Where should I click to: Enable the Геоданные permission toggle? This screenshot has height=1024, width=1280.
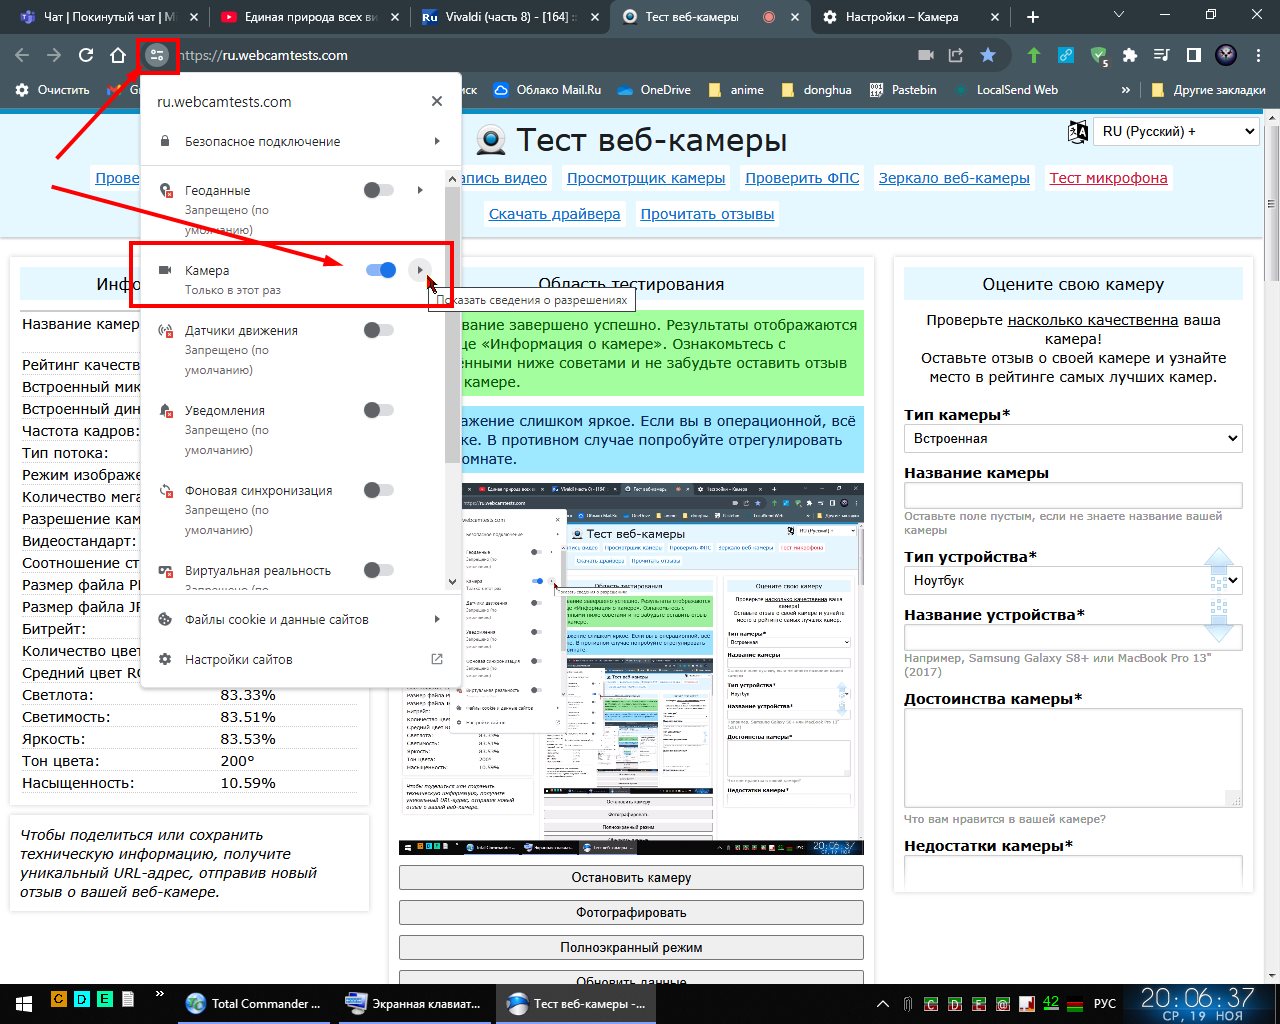click(378, 190)
